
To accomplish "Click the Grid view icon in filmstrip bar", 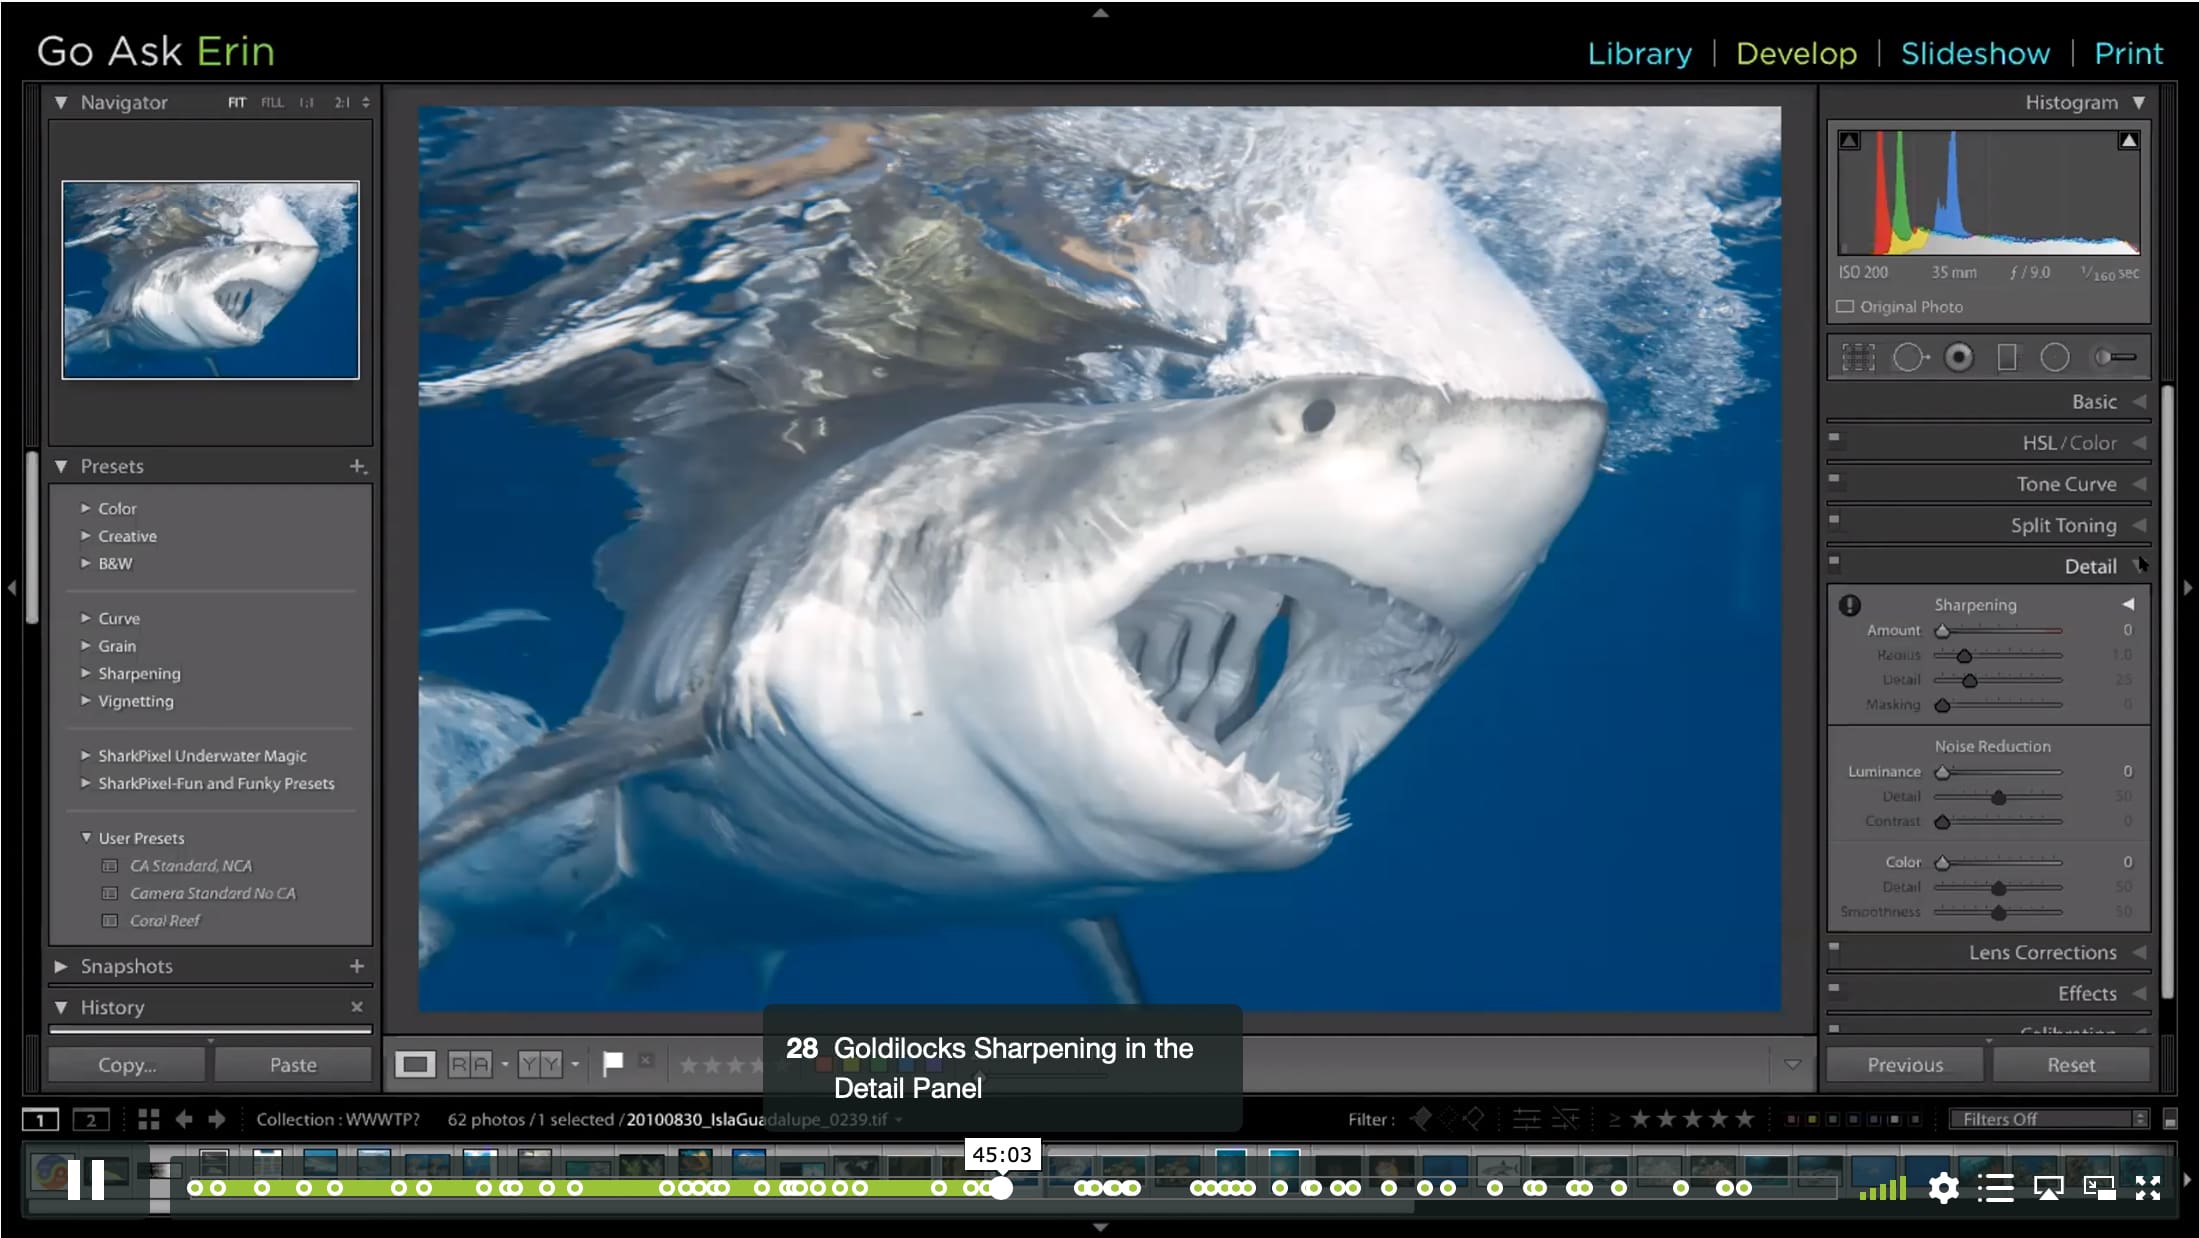I will (148, 1119).
